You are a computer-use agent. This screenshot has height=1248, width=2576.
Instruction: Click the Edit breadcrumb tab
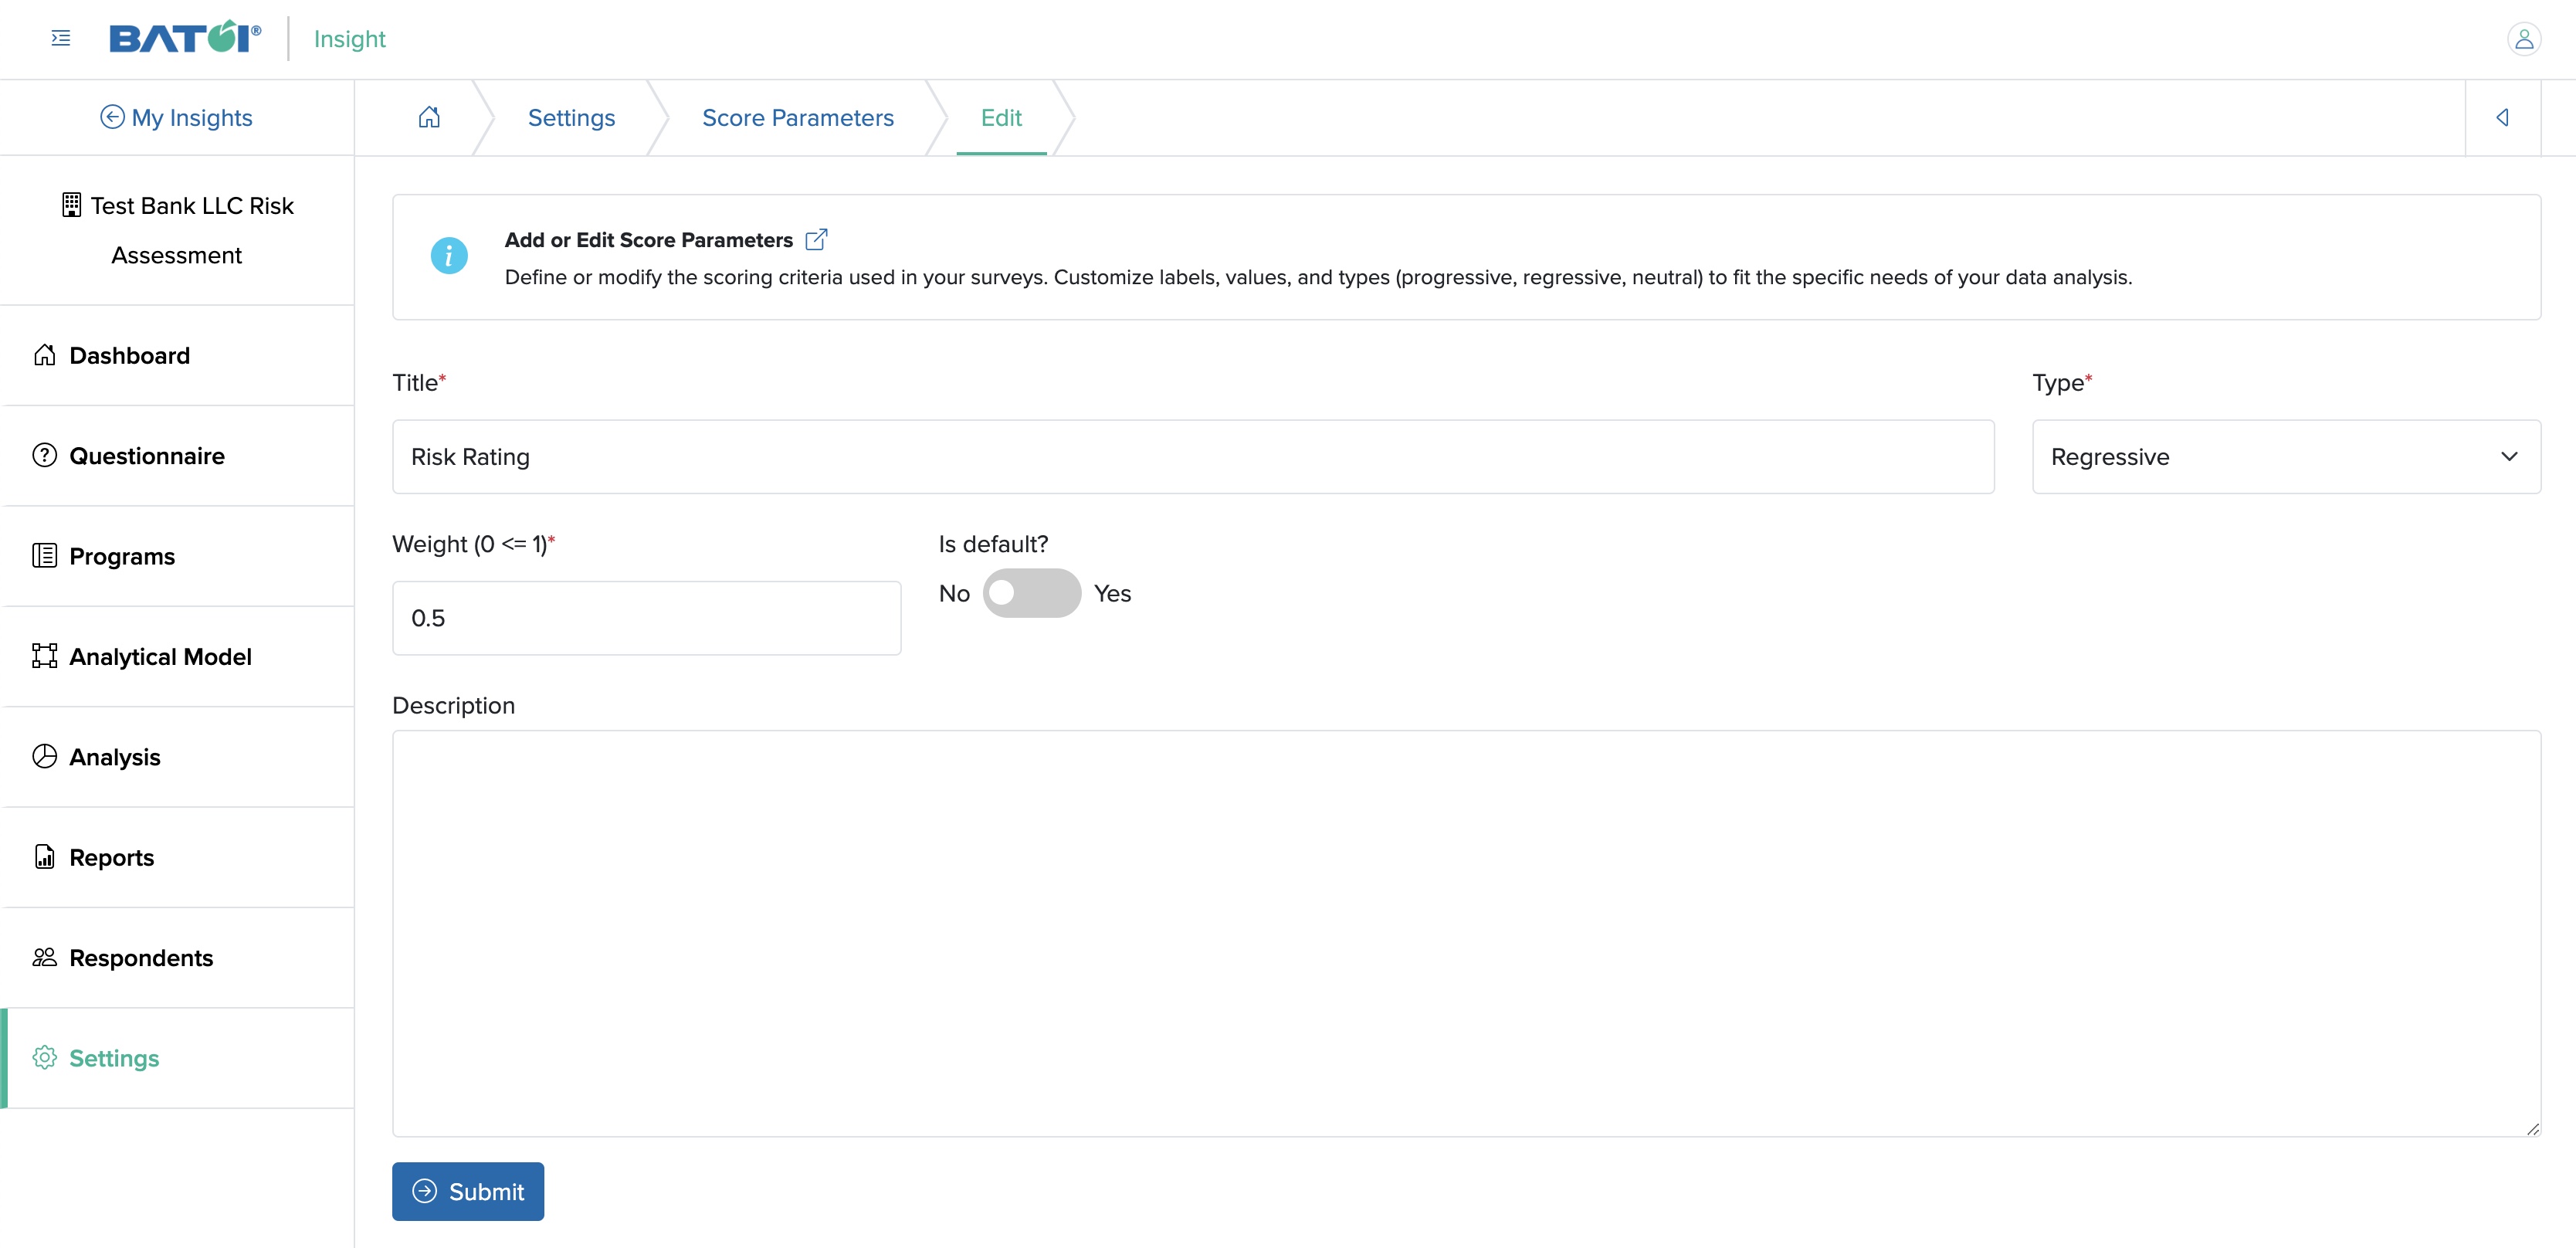coord(1001,117)
